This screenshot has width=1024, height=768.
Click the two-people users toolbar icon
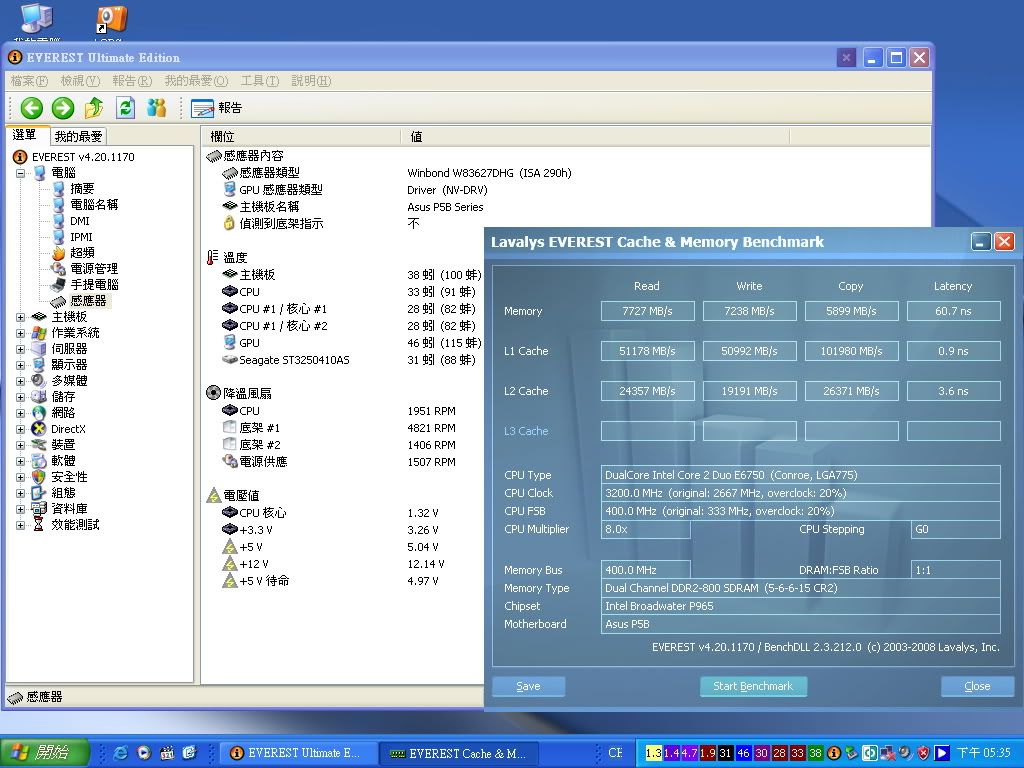156,108
